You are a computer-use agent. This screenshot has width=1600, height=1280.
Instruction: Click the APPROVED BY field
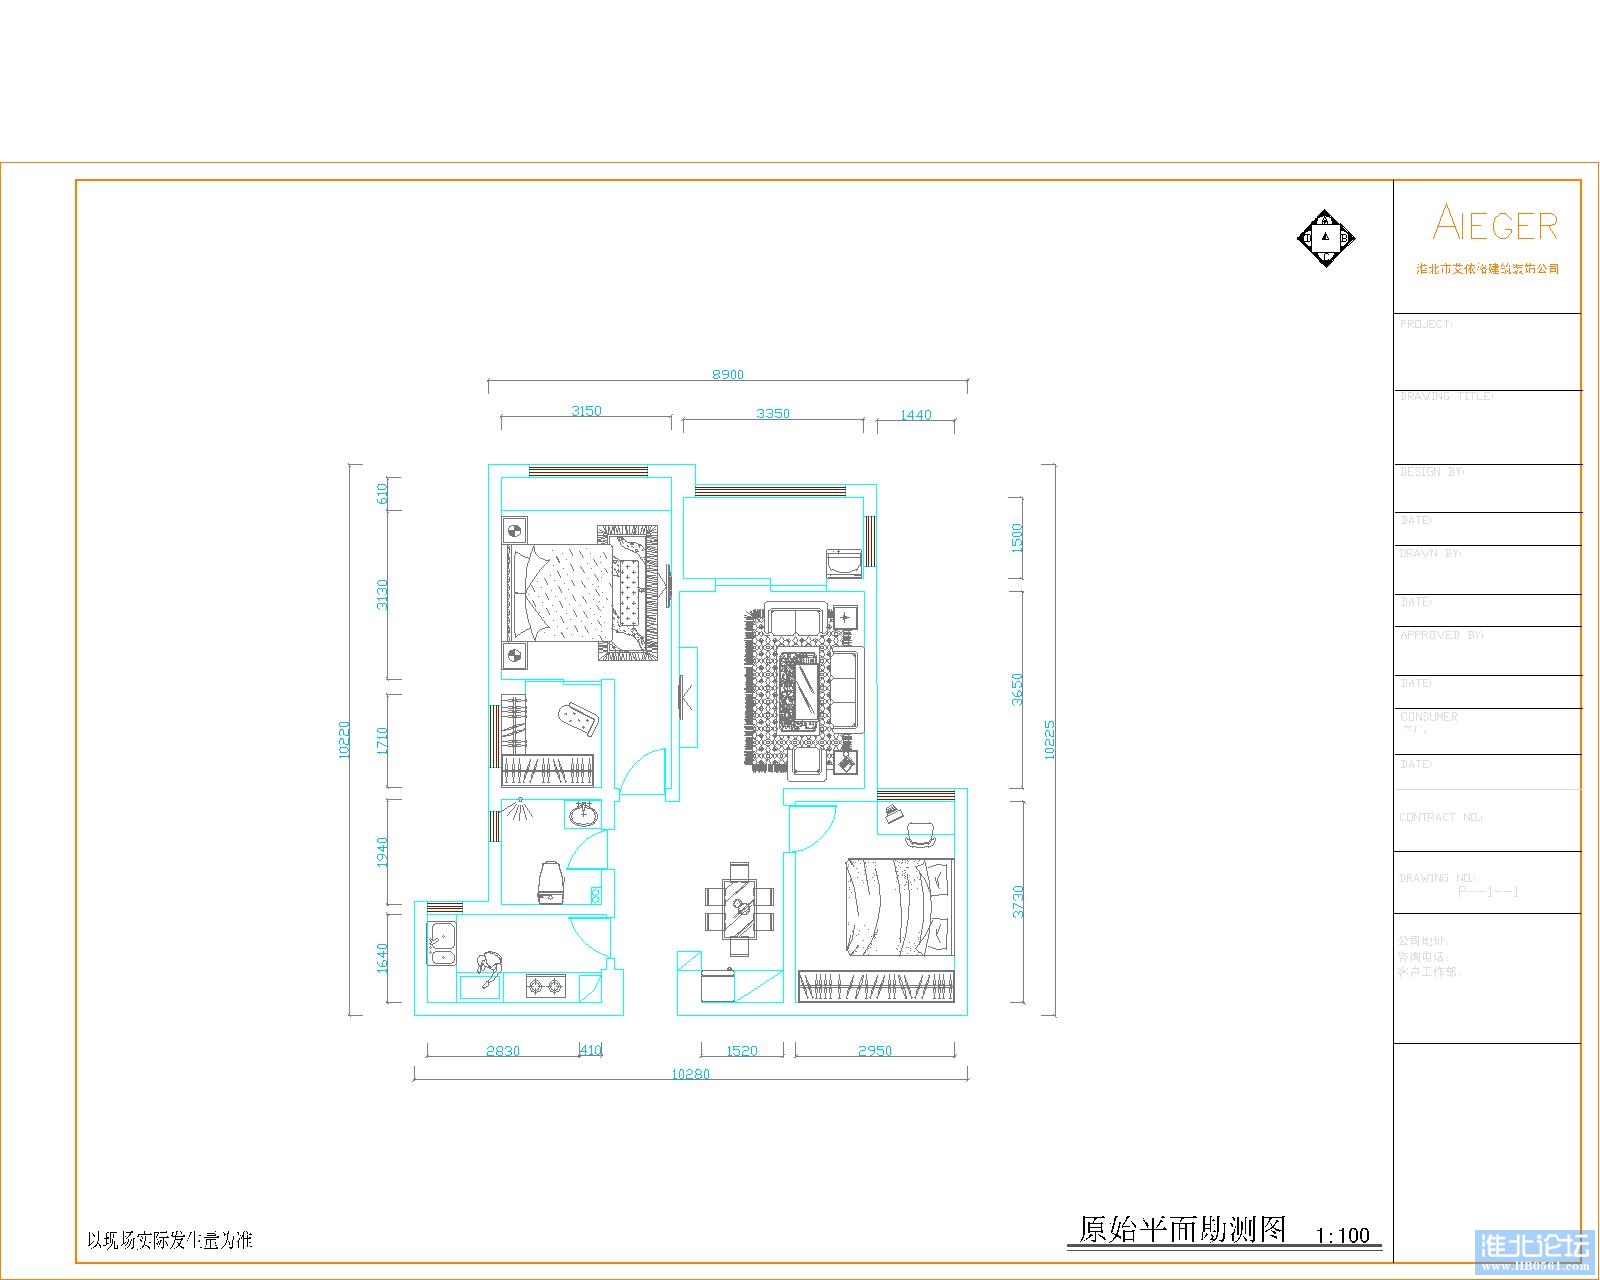[x=1441, y=634]
